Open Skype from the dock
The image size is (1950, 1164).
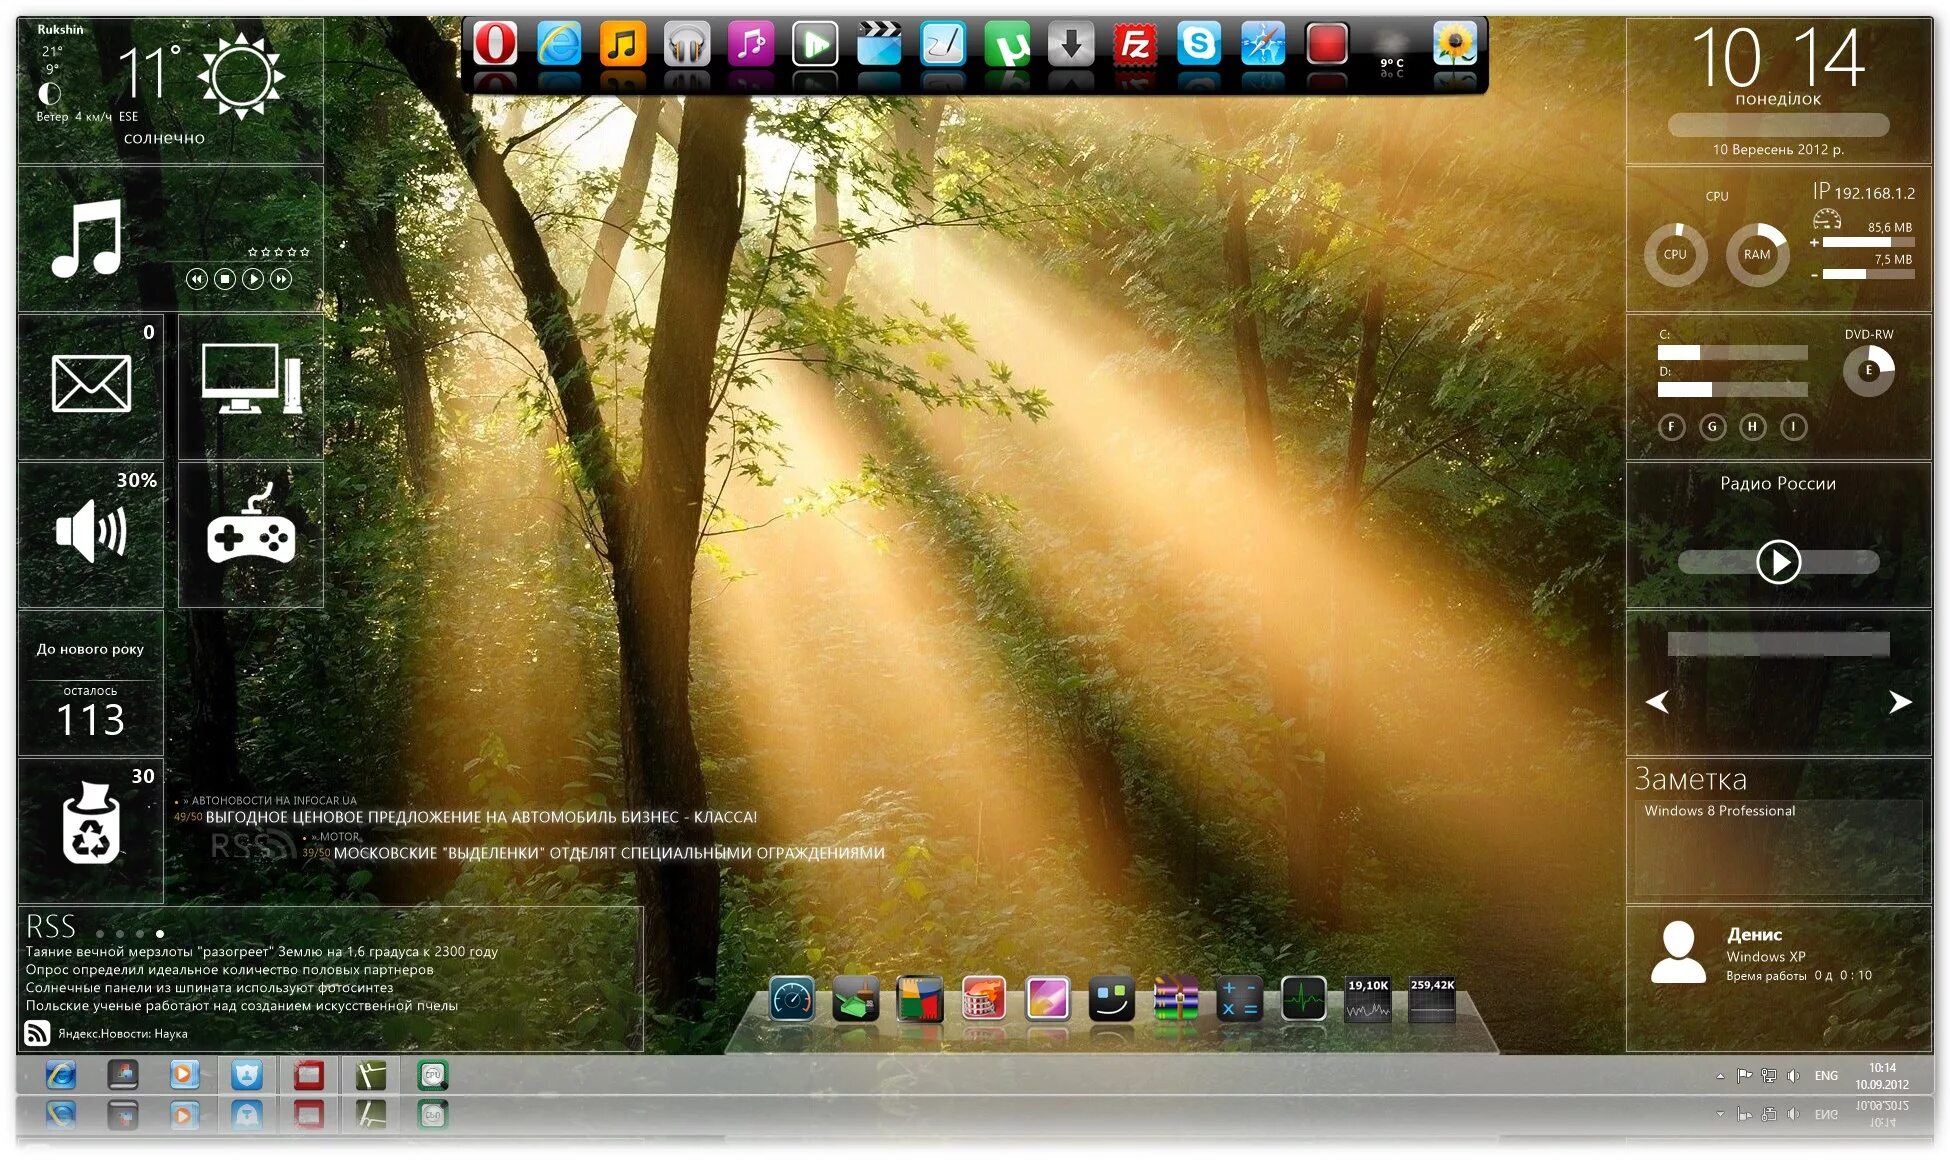coord(1198,44)
